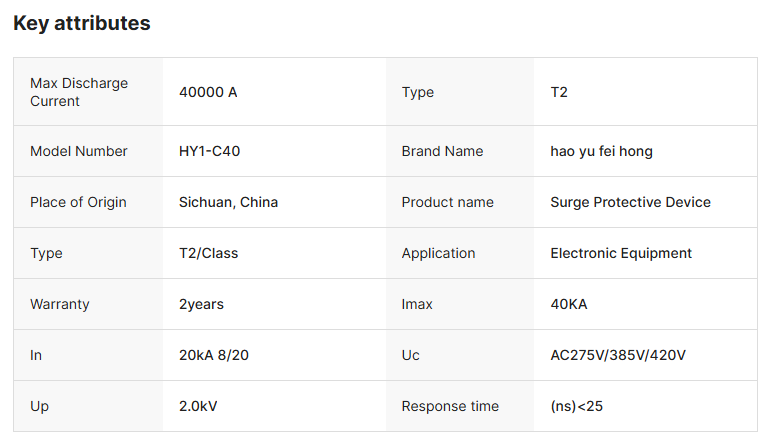Select the "HY1-C40" model value

[x=209, y=151]
